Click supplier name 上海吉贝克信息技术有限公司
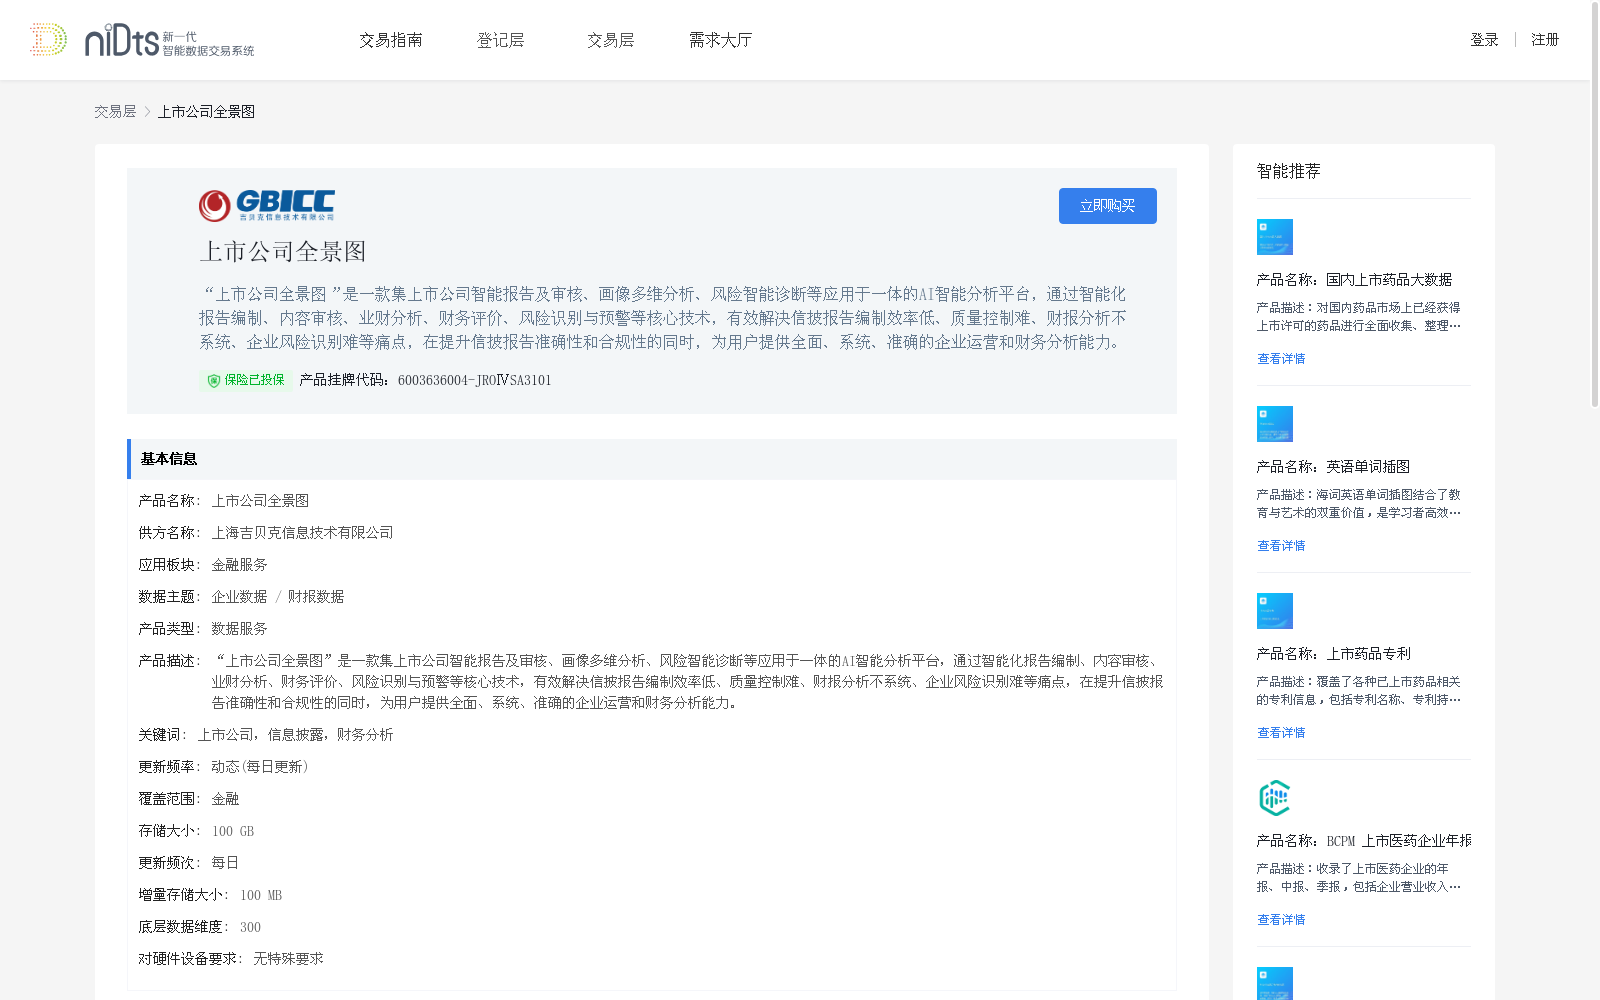Screen dimensions: 1600x1000 (302, 533)
